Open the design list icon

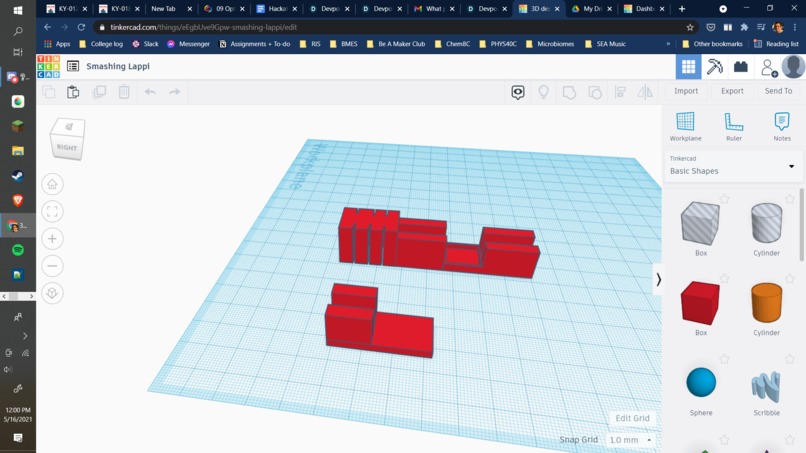point(73,66)
